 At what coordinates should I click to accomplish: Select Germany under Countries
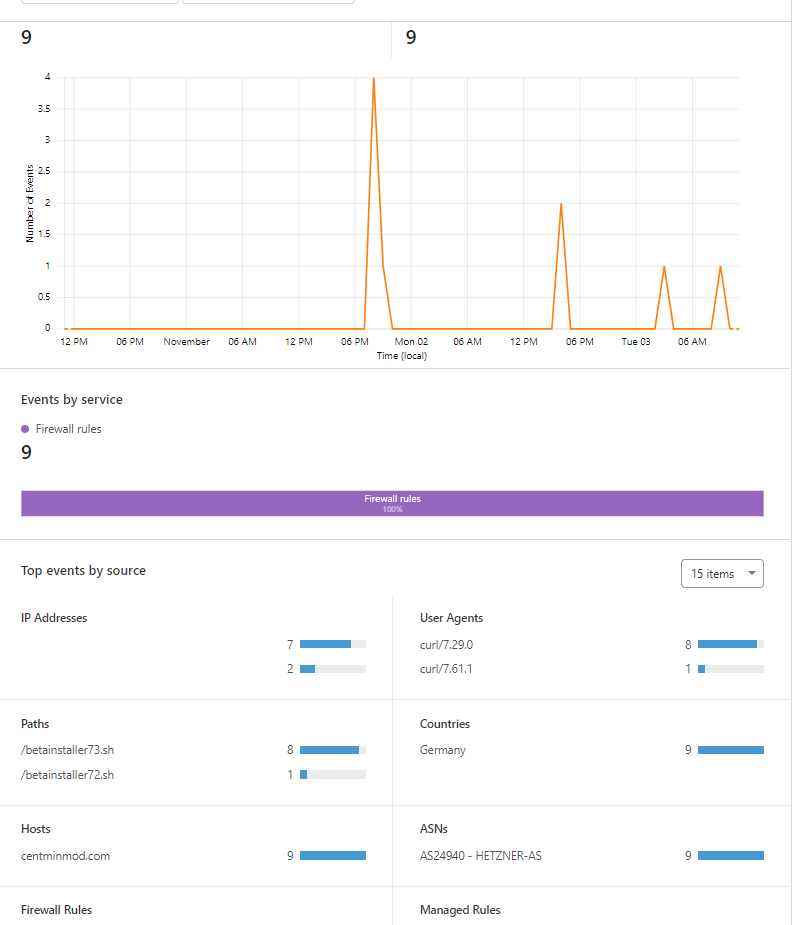(x=443, y=750)
